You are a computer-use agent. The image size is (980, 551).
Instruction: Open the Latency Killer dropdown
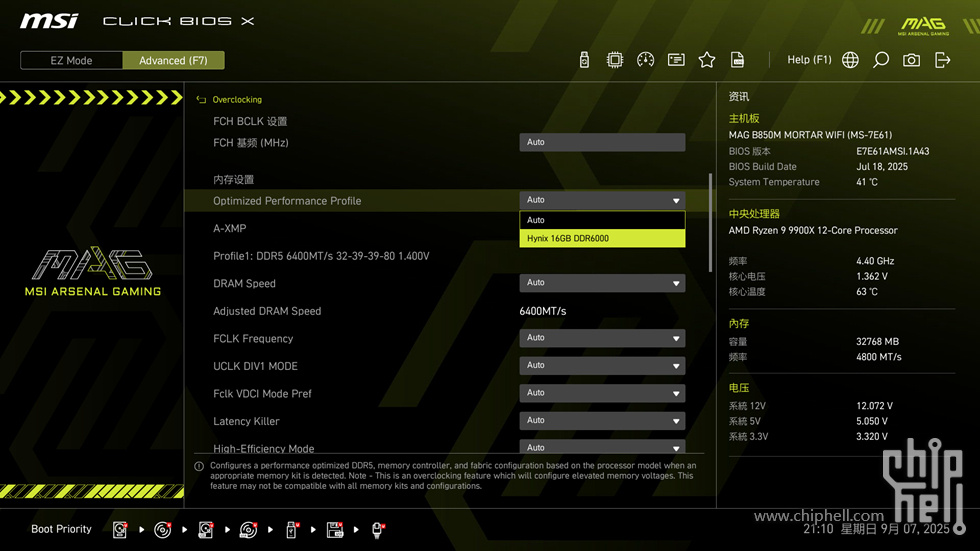tap(602, 420)
